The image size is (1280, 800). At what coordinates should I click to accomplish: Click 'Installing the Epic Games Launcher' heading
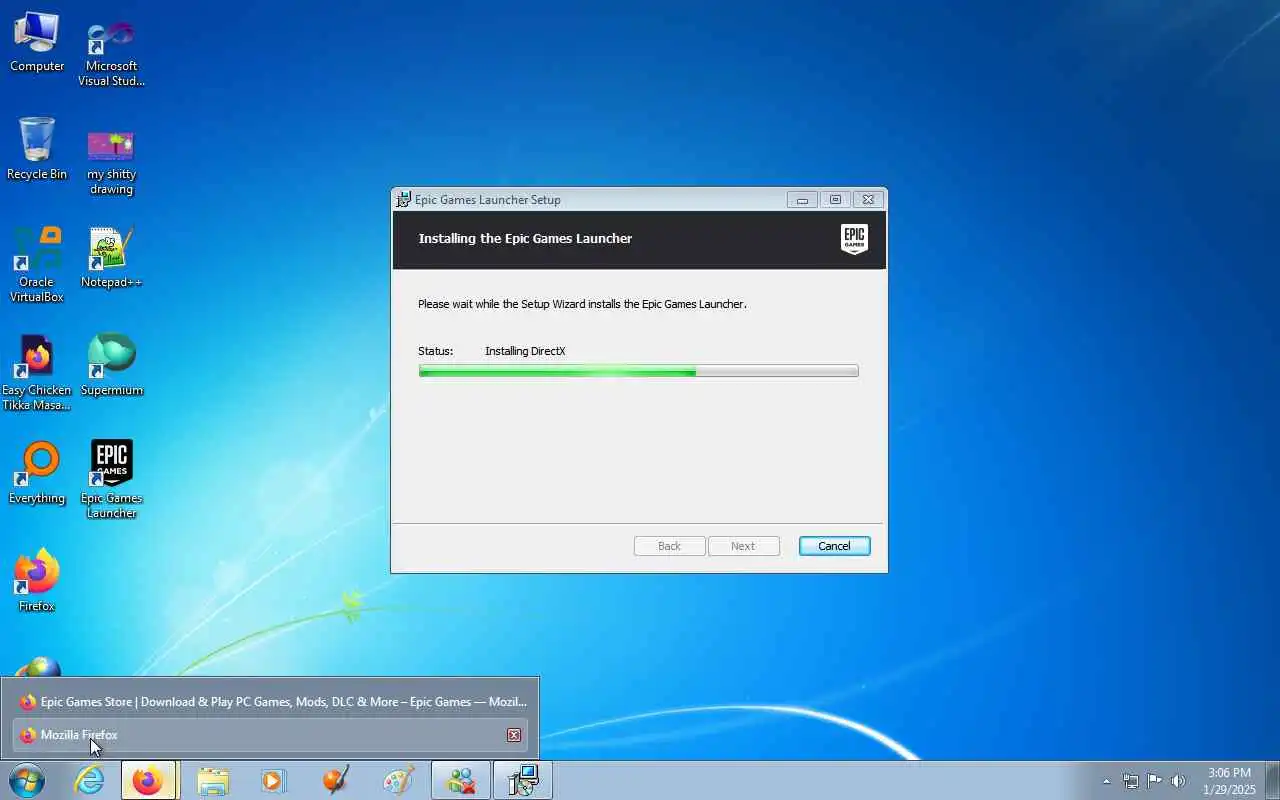pyautogui.click(x=525, y=239)
